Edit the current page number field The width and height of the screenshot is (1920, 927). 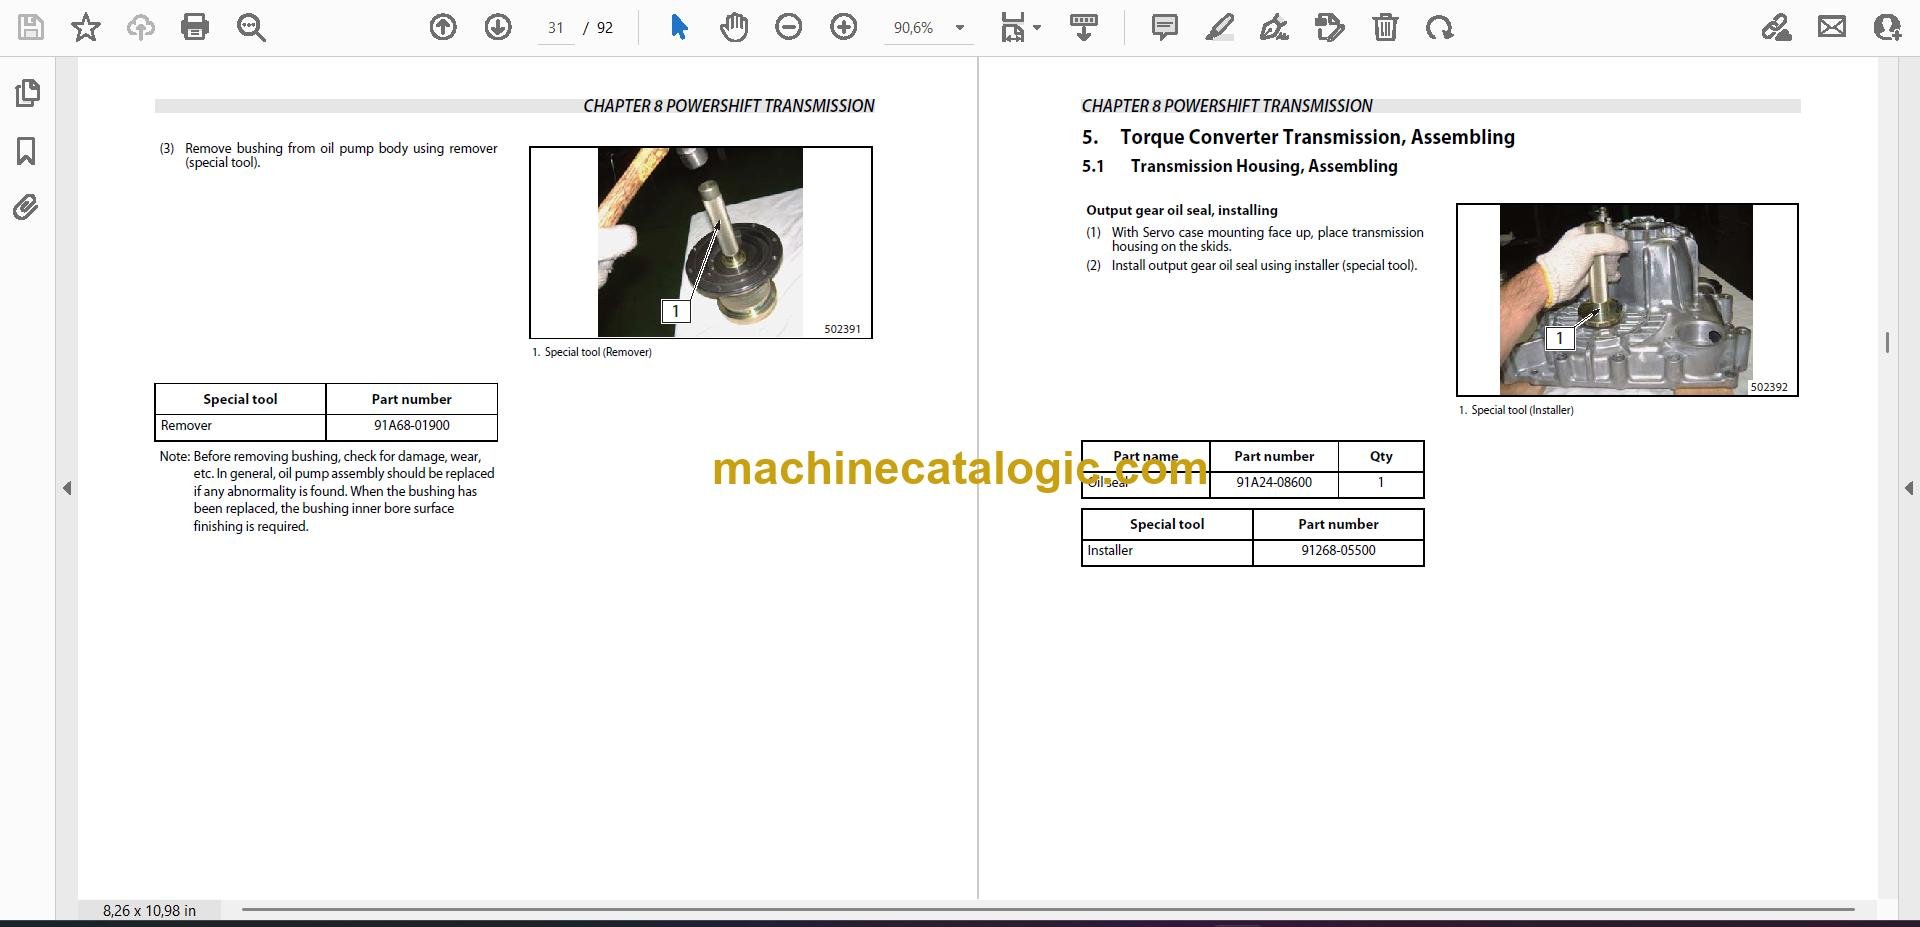tap(556, 28)
